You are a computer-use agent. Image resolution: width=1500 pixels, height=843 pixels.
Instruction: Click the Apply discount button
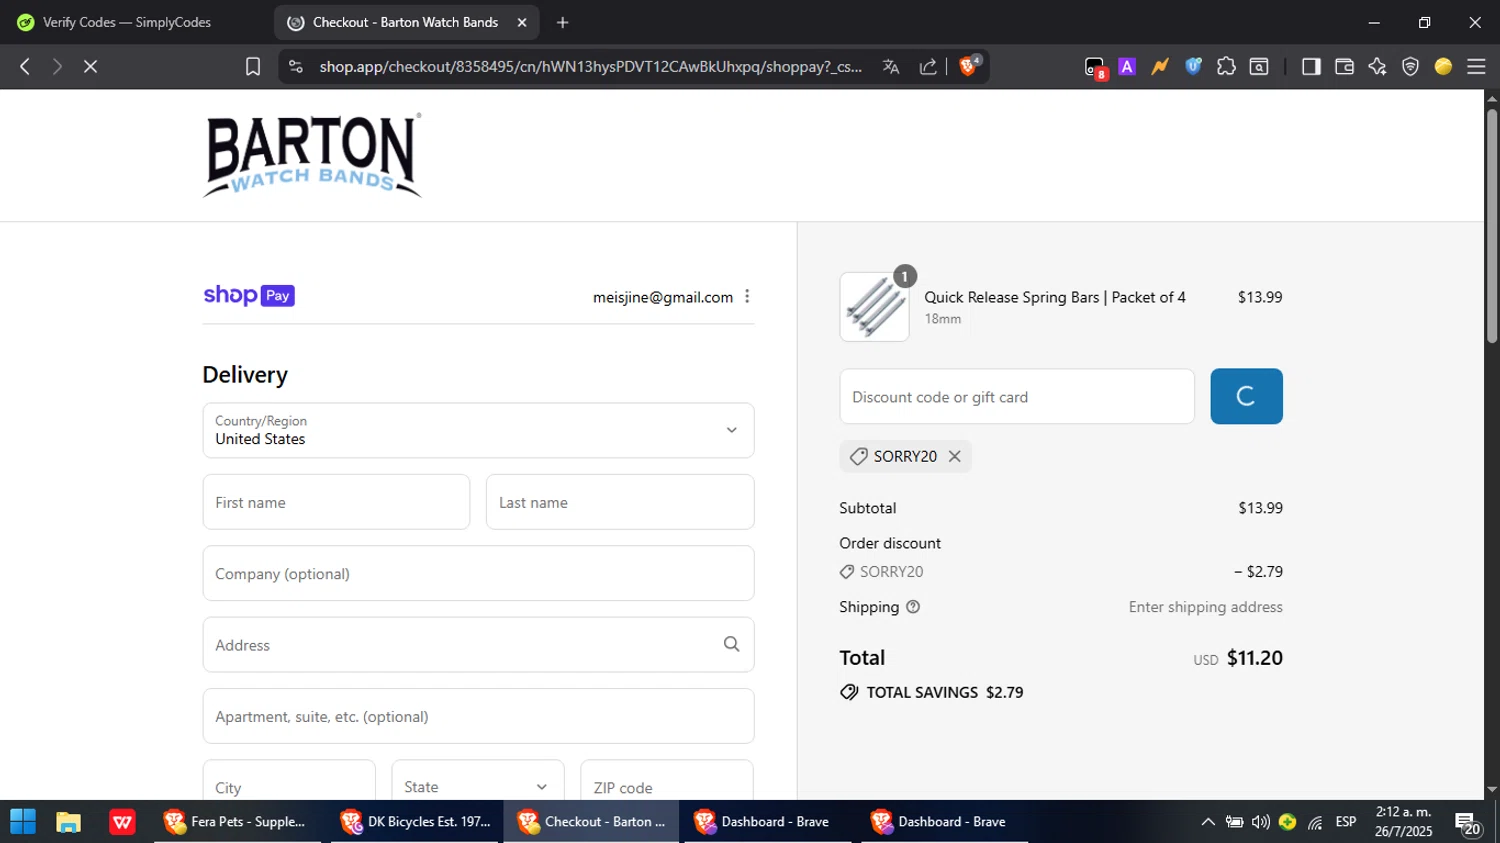coord(1246,396)
